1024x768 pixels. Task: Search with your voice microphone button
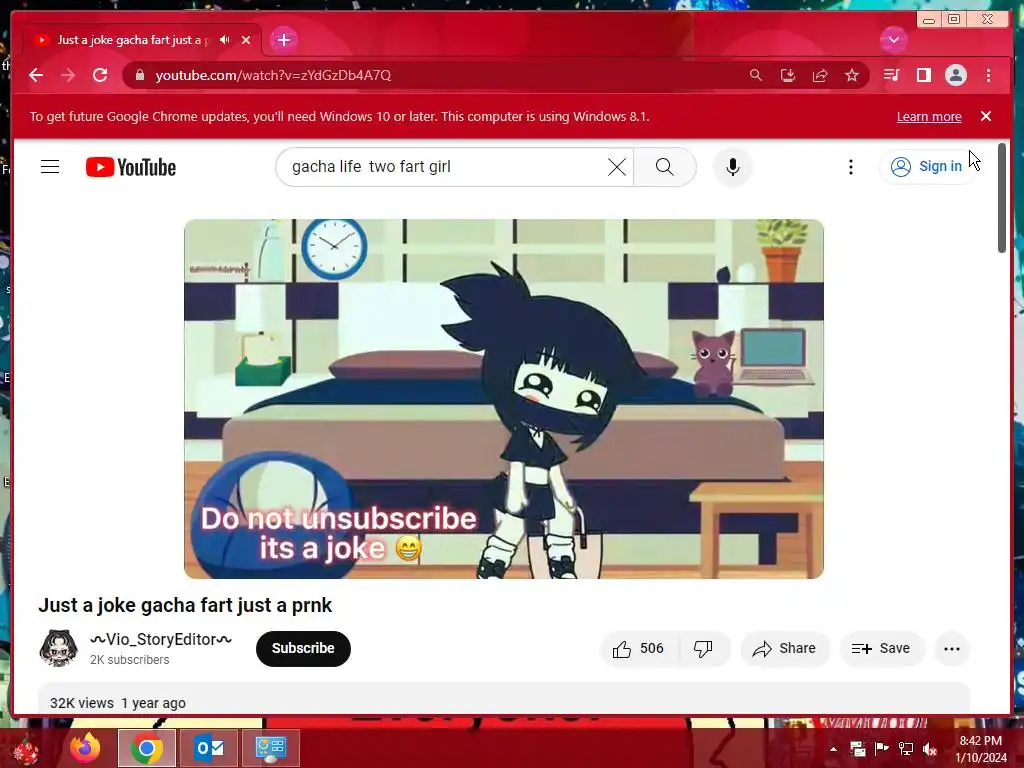733,167
